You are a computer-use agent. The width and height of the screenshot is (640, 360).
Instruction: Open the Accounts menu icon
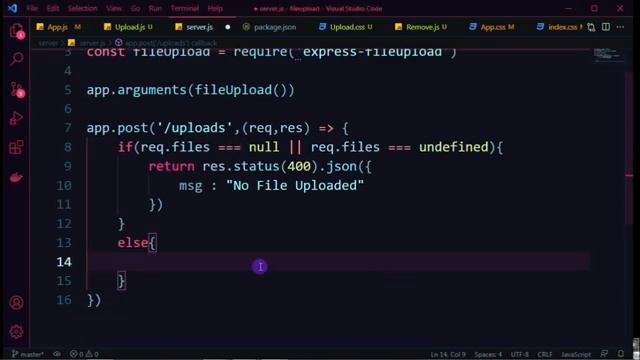16,303
